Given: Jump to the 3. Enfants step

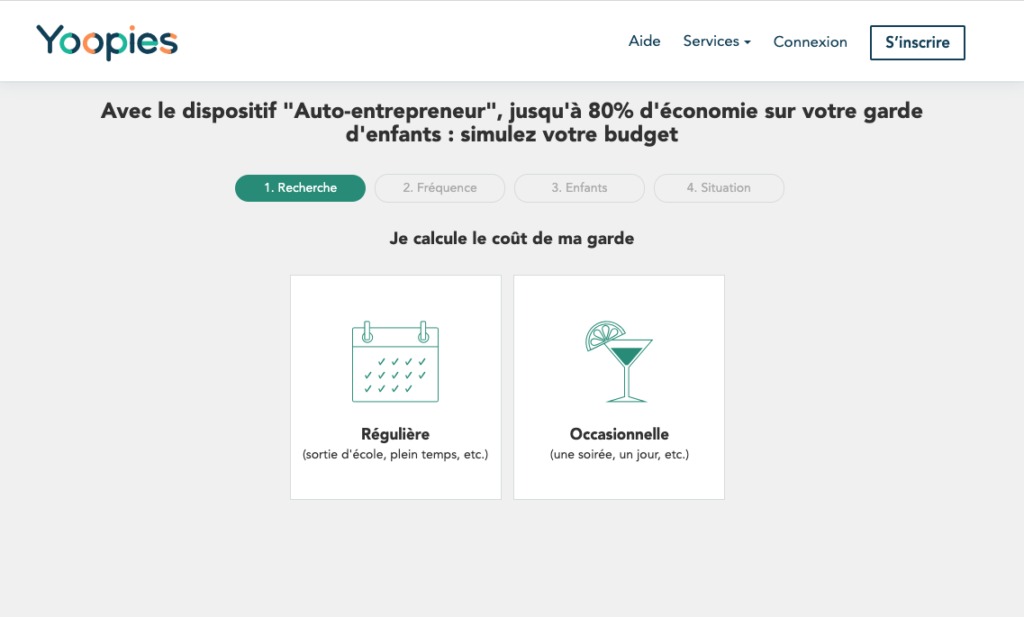Looking at the screenshot, I should pos(579,188).
